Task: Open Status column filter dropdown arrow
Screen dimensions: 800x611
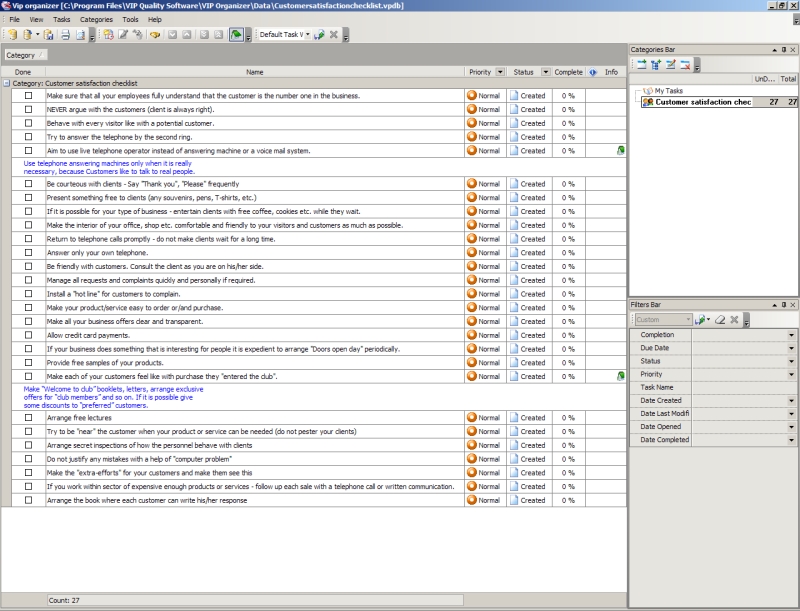Action: pyautogui.click(x=545, y=72)
